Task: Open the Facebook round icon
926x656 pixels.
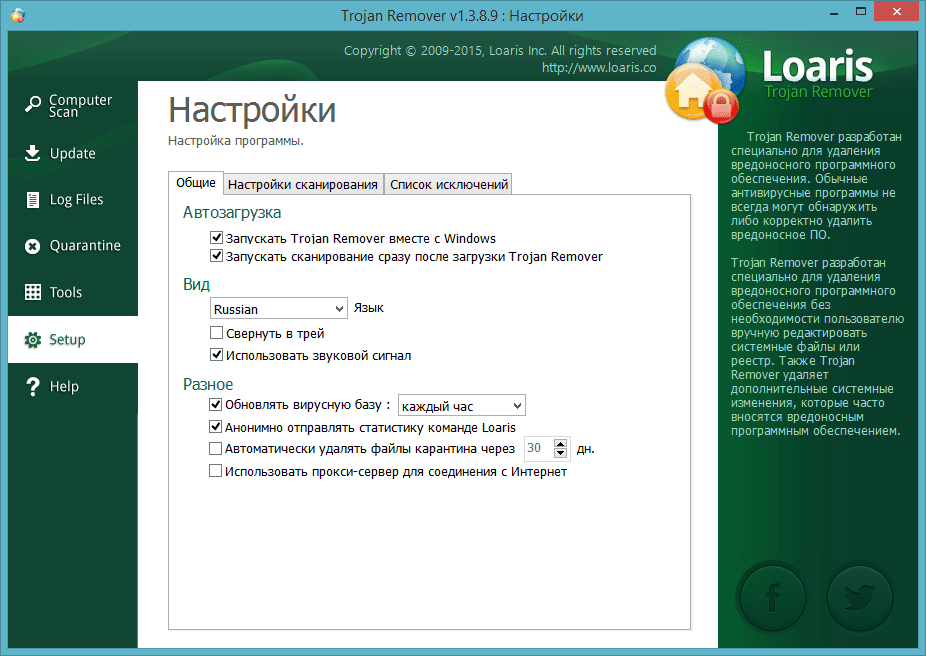Action: (772, 597)
